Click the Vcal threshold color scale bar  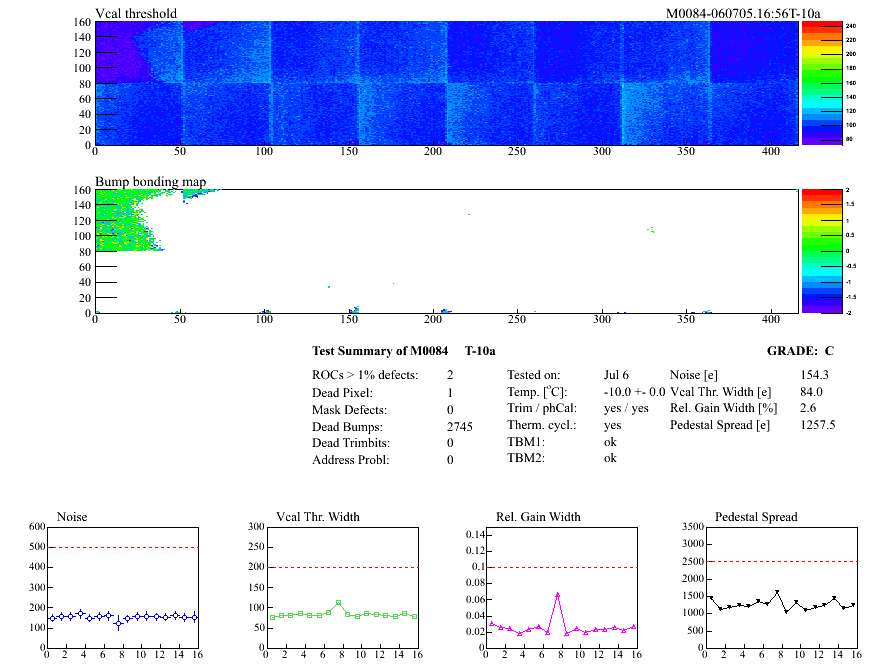click(x=822, y=83)
